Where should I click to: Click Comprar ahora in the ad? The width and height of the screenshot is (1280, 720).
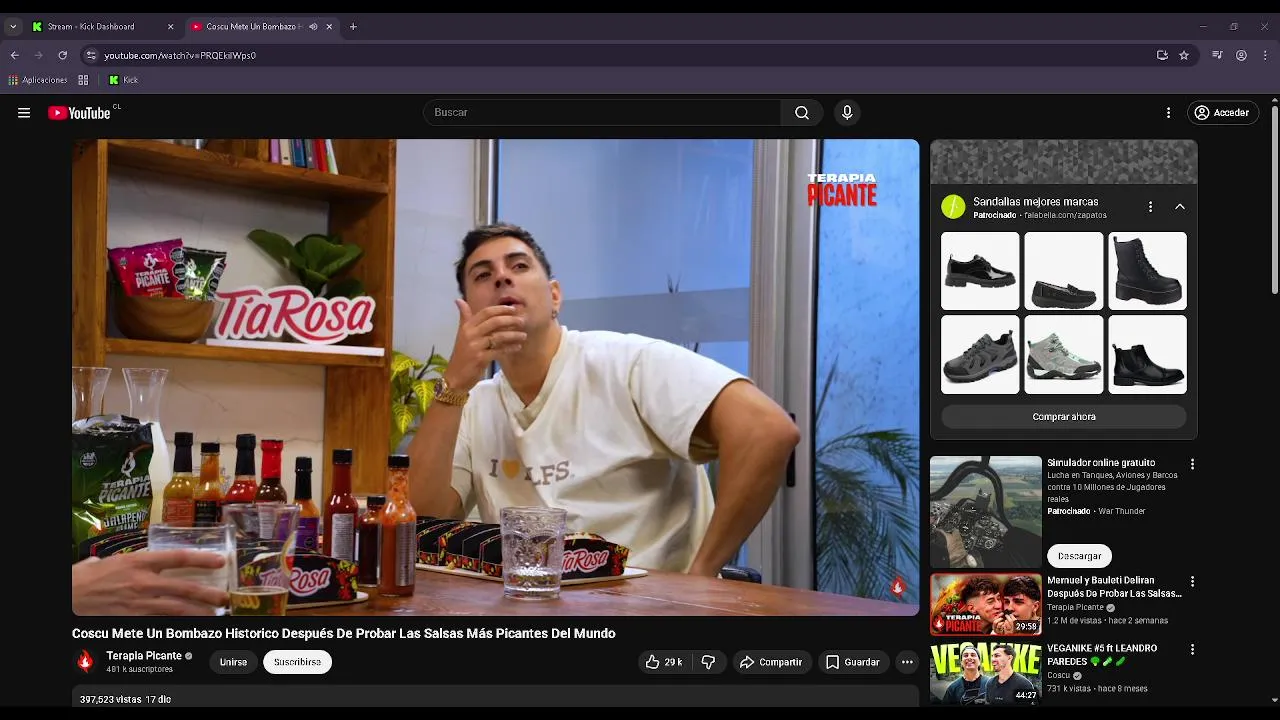click(x=1064, y=417)
